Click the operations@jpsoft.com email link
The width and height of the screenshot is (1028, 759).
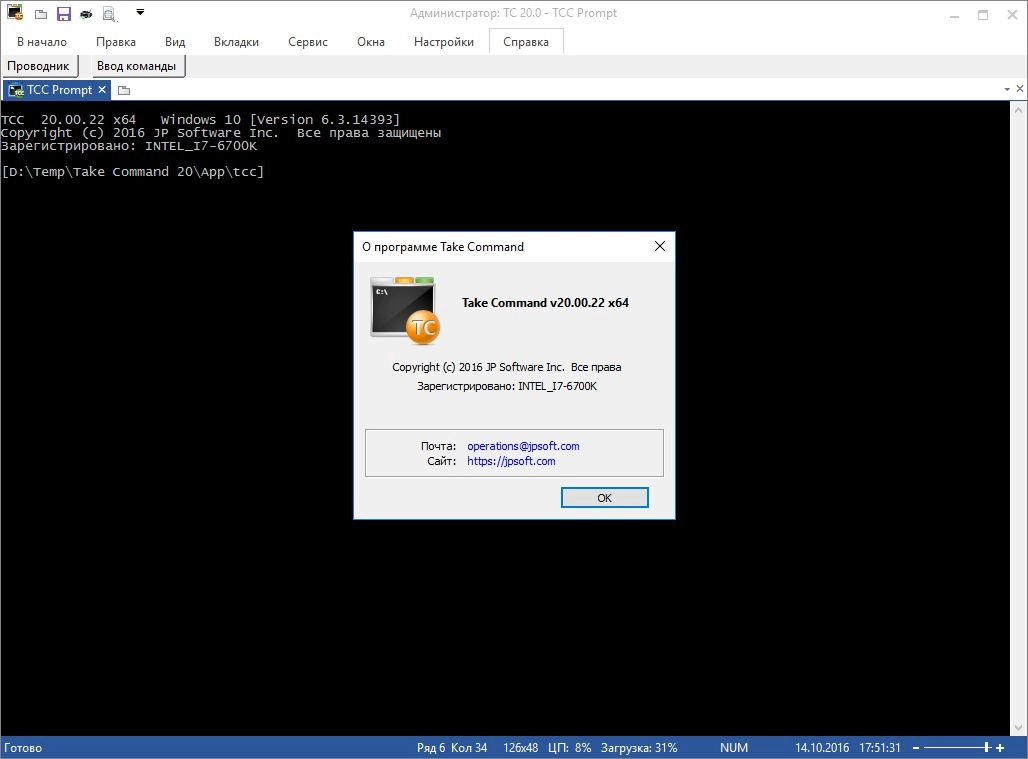523,446
